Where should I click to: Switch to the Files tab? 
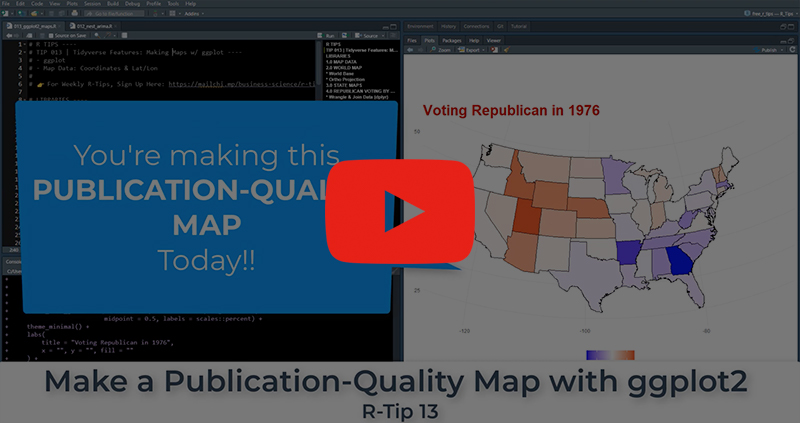coord(412,40)
